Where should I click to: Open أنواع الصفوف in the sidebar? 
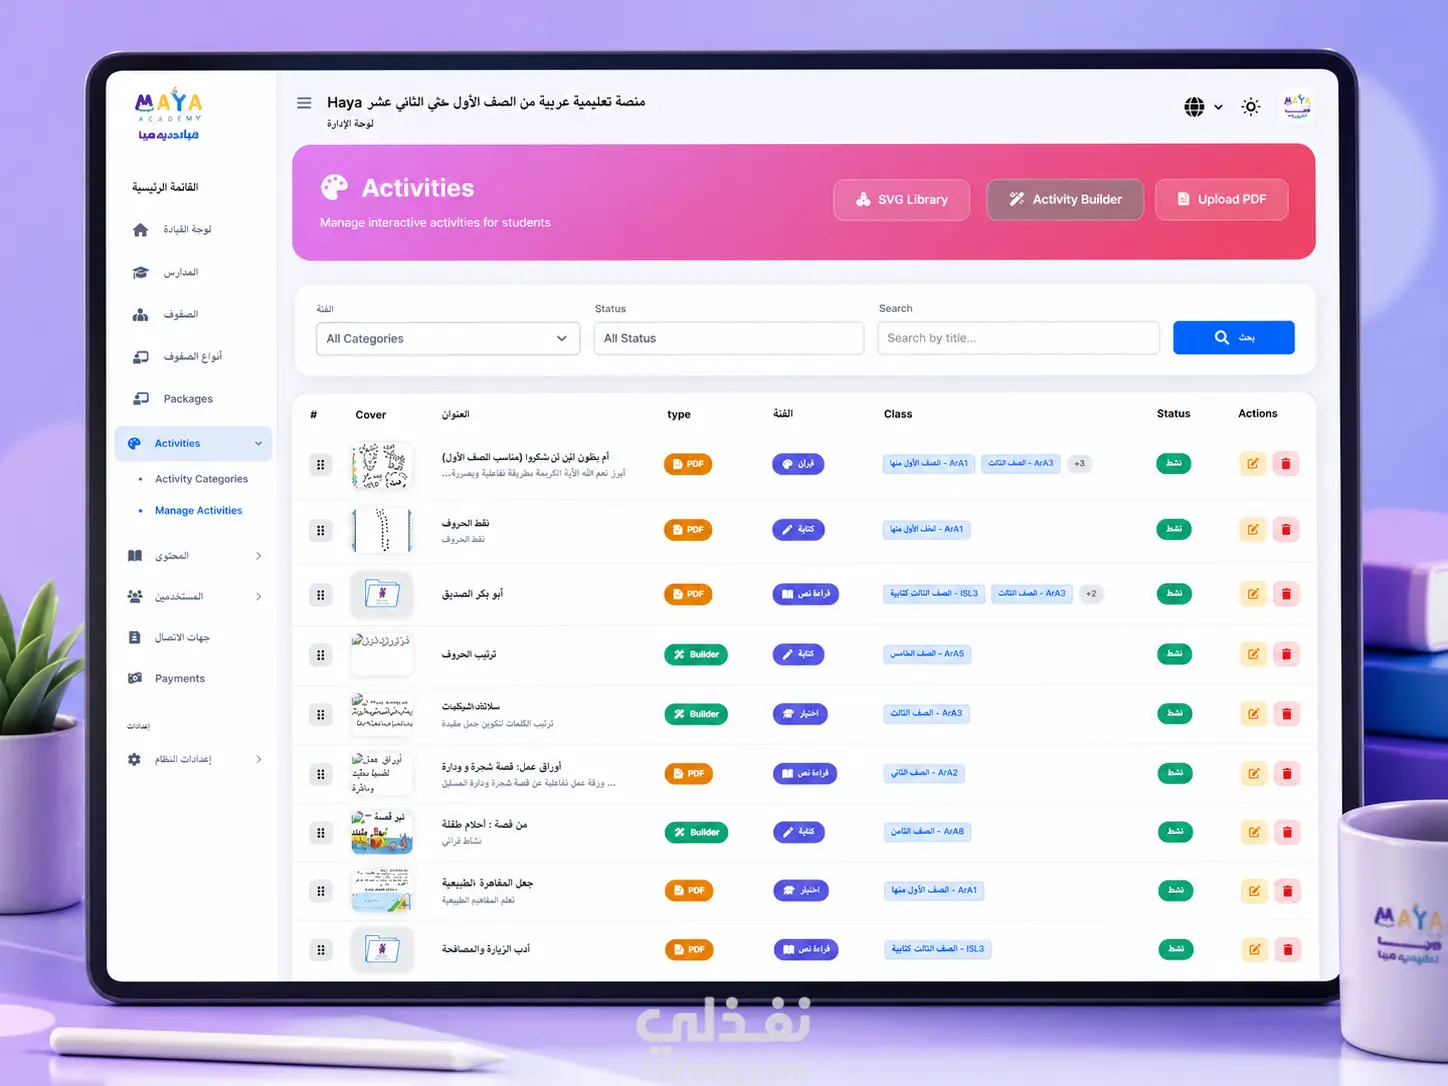[193, 357]
